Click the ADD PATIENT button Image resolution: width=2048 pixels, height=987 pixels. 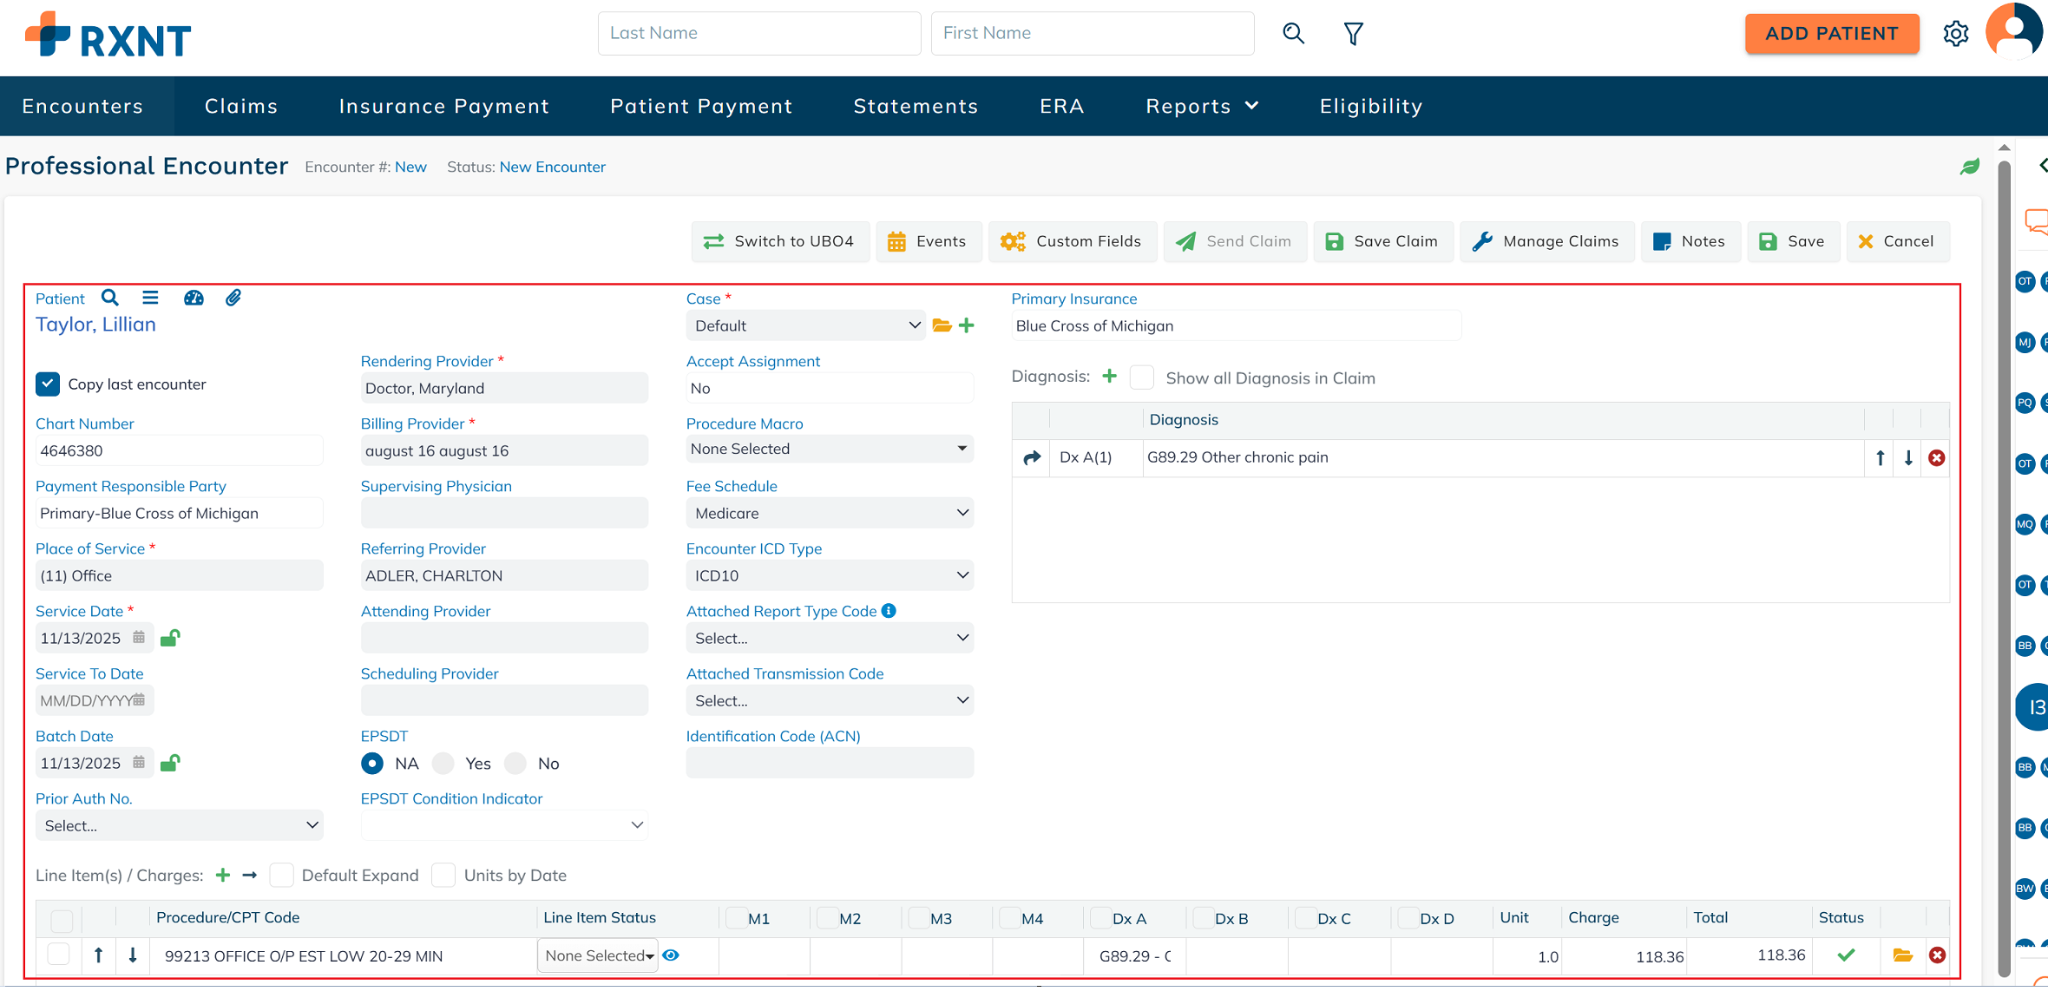1831,34
